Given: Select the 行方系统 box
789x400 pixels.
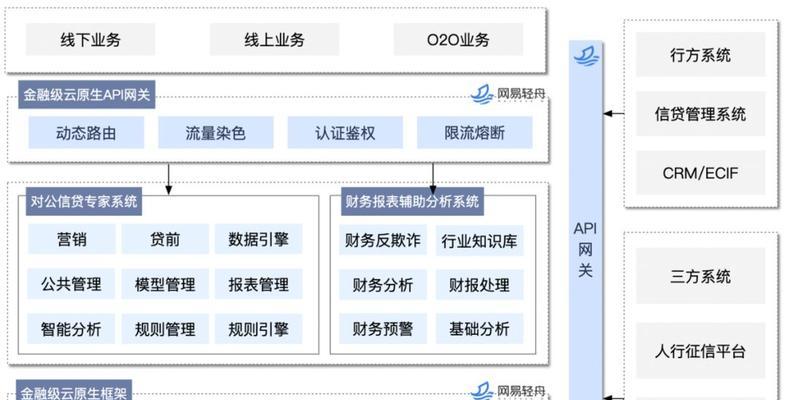Looking at the screenshot, I should (x=700, y=54).
